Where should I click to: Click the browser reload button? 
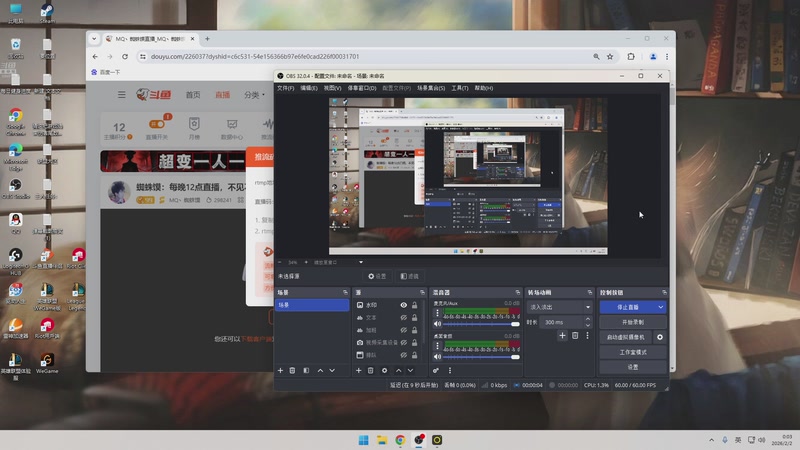(x=125, y=57)
